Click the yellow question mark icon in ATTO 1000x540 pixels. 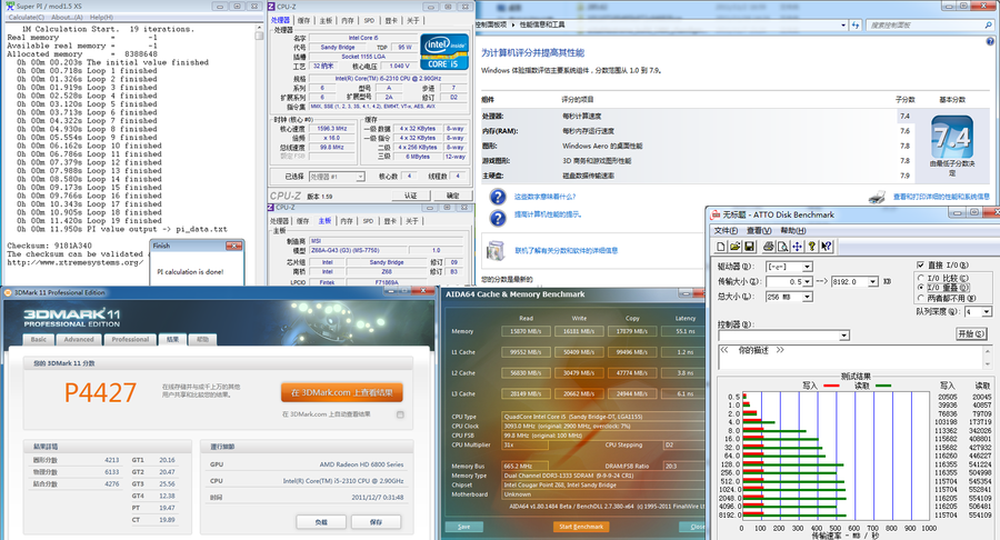812,247
